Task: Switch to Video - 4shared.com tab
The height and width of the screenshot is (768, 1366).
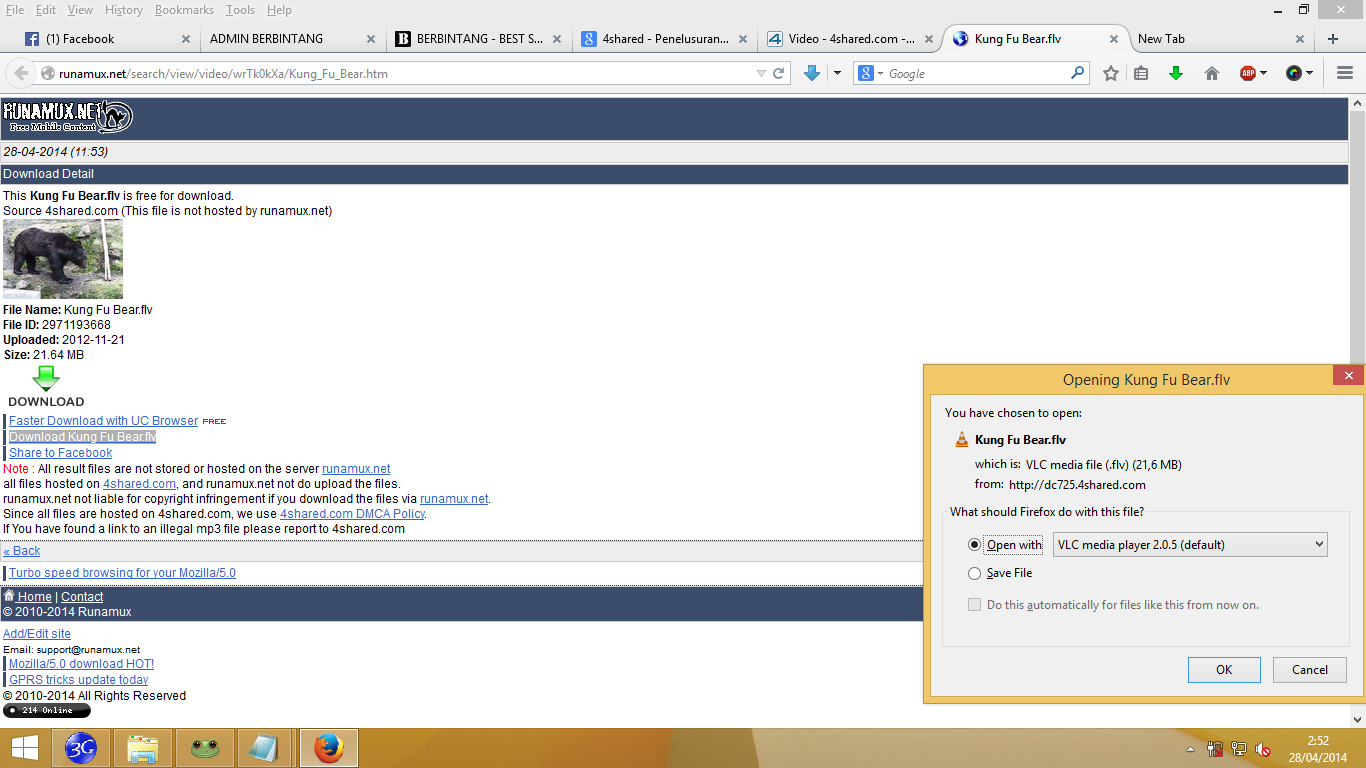Action: (x=851, y=39)
